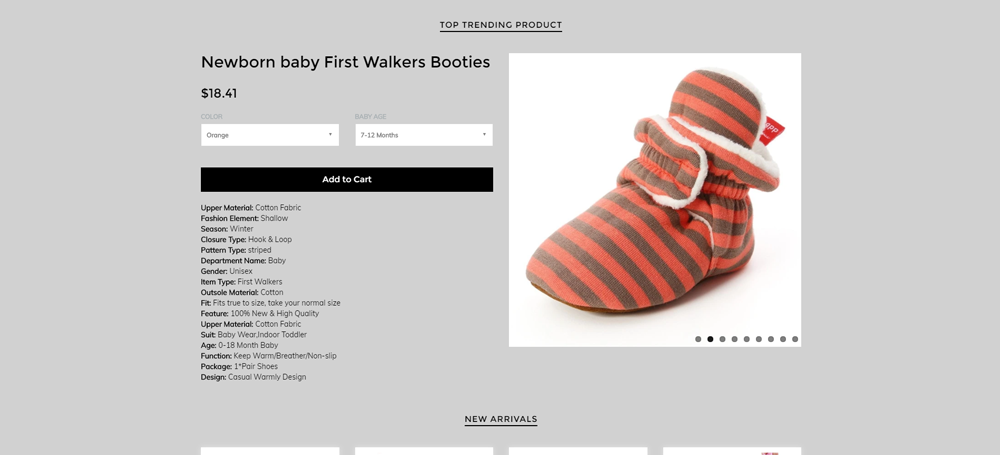Jump to the third product image dot
Image resolution: width=1000 pixels, height=455 pixels.
point(722,339)
